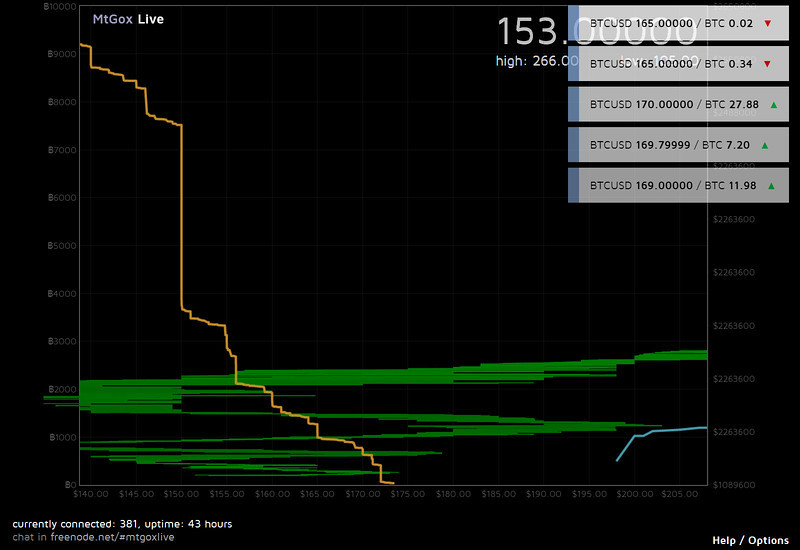Click the B4000 y-axis label
This screenshot has width=800, height=550.
[x=62, y=294]
